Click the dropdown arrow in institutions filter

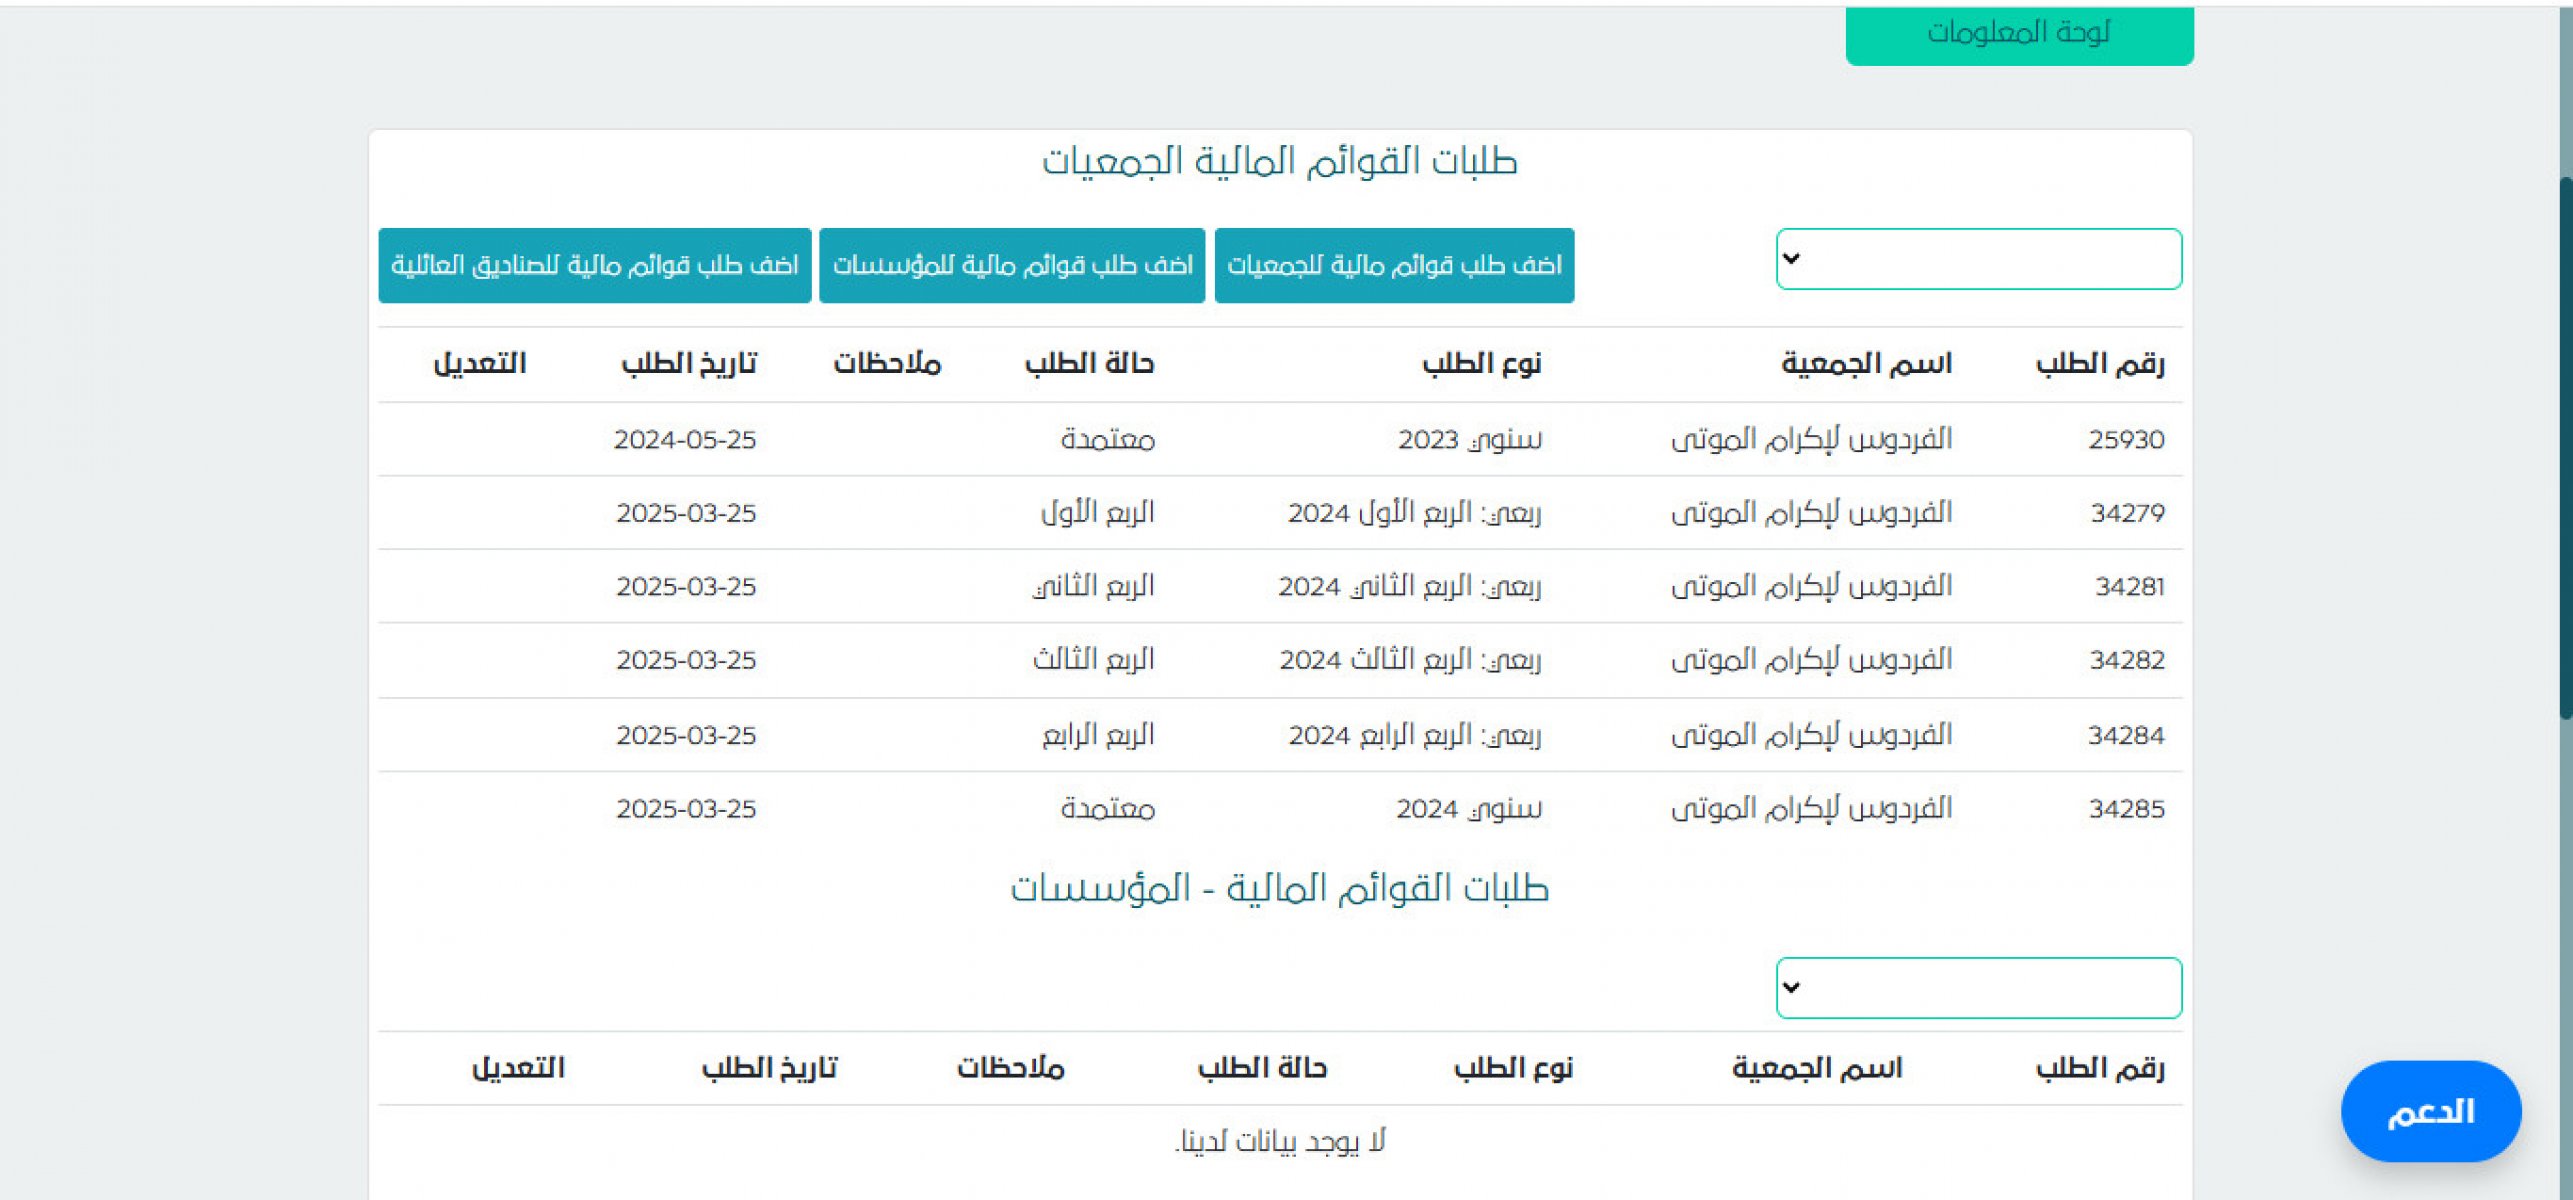click(x=1791, y=988)
